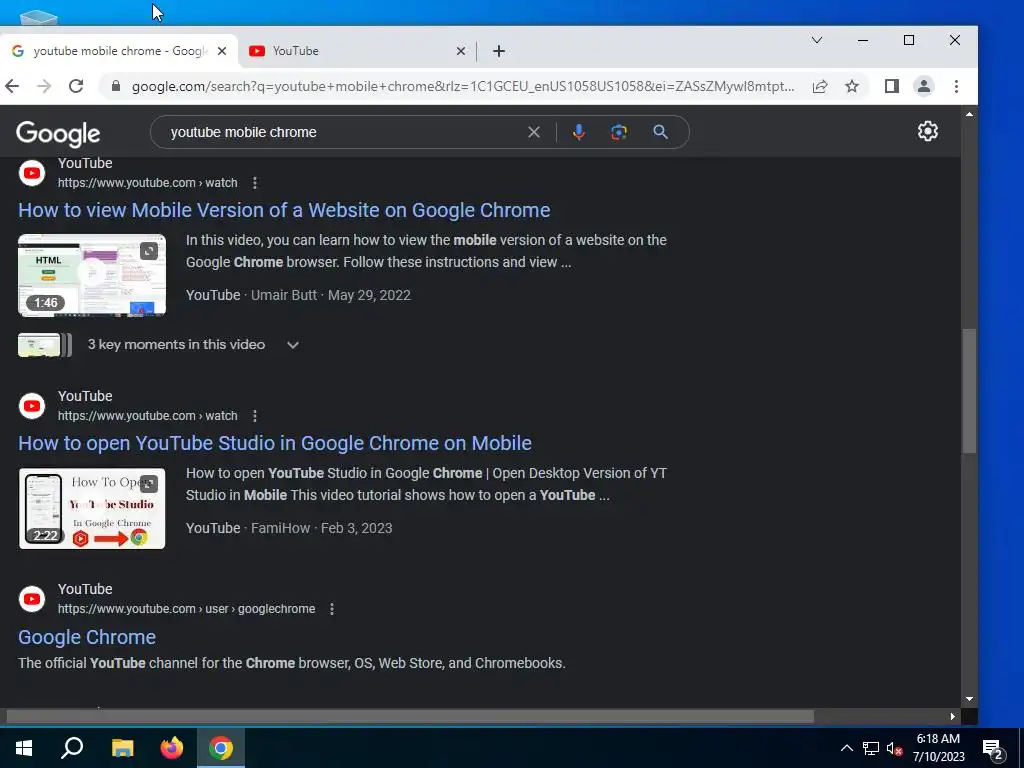Go to Google homepage logo
1024x768 pixels.
coord(58,133)
